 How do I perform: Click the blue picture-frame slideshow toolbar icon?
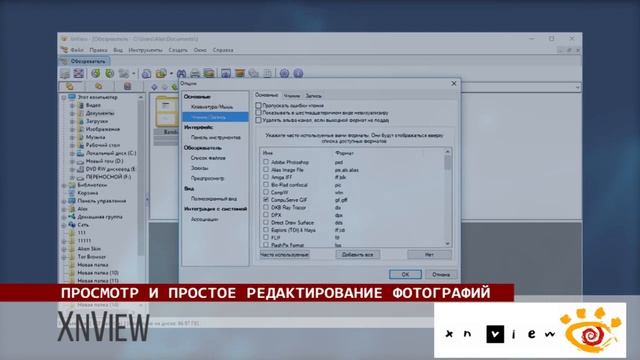point(226,73)
